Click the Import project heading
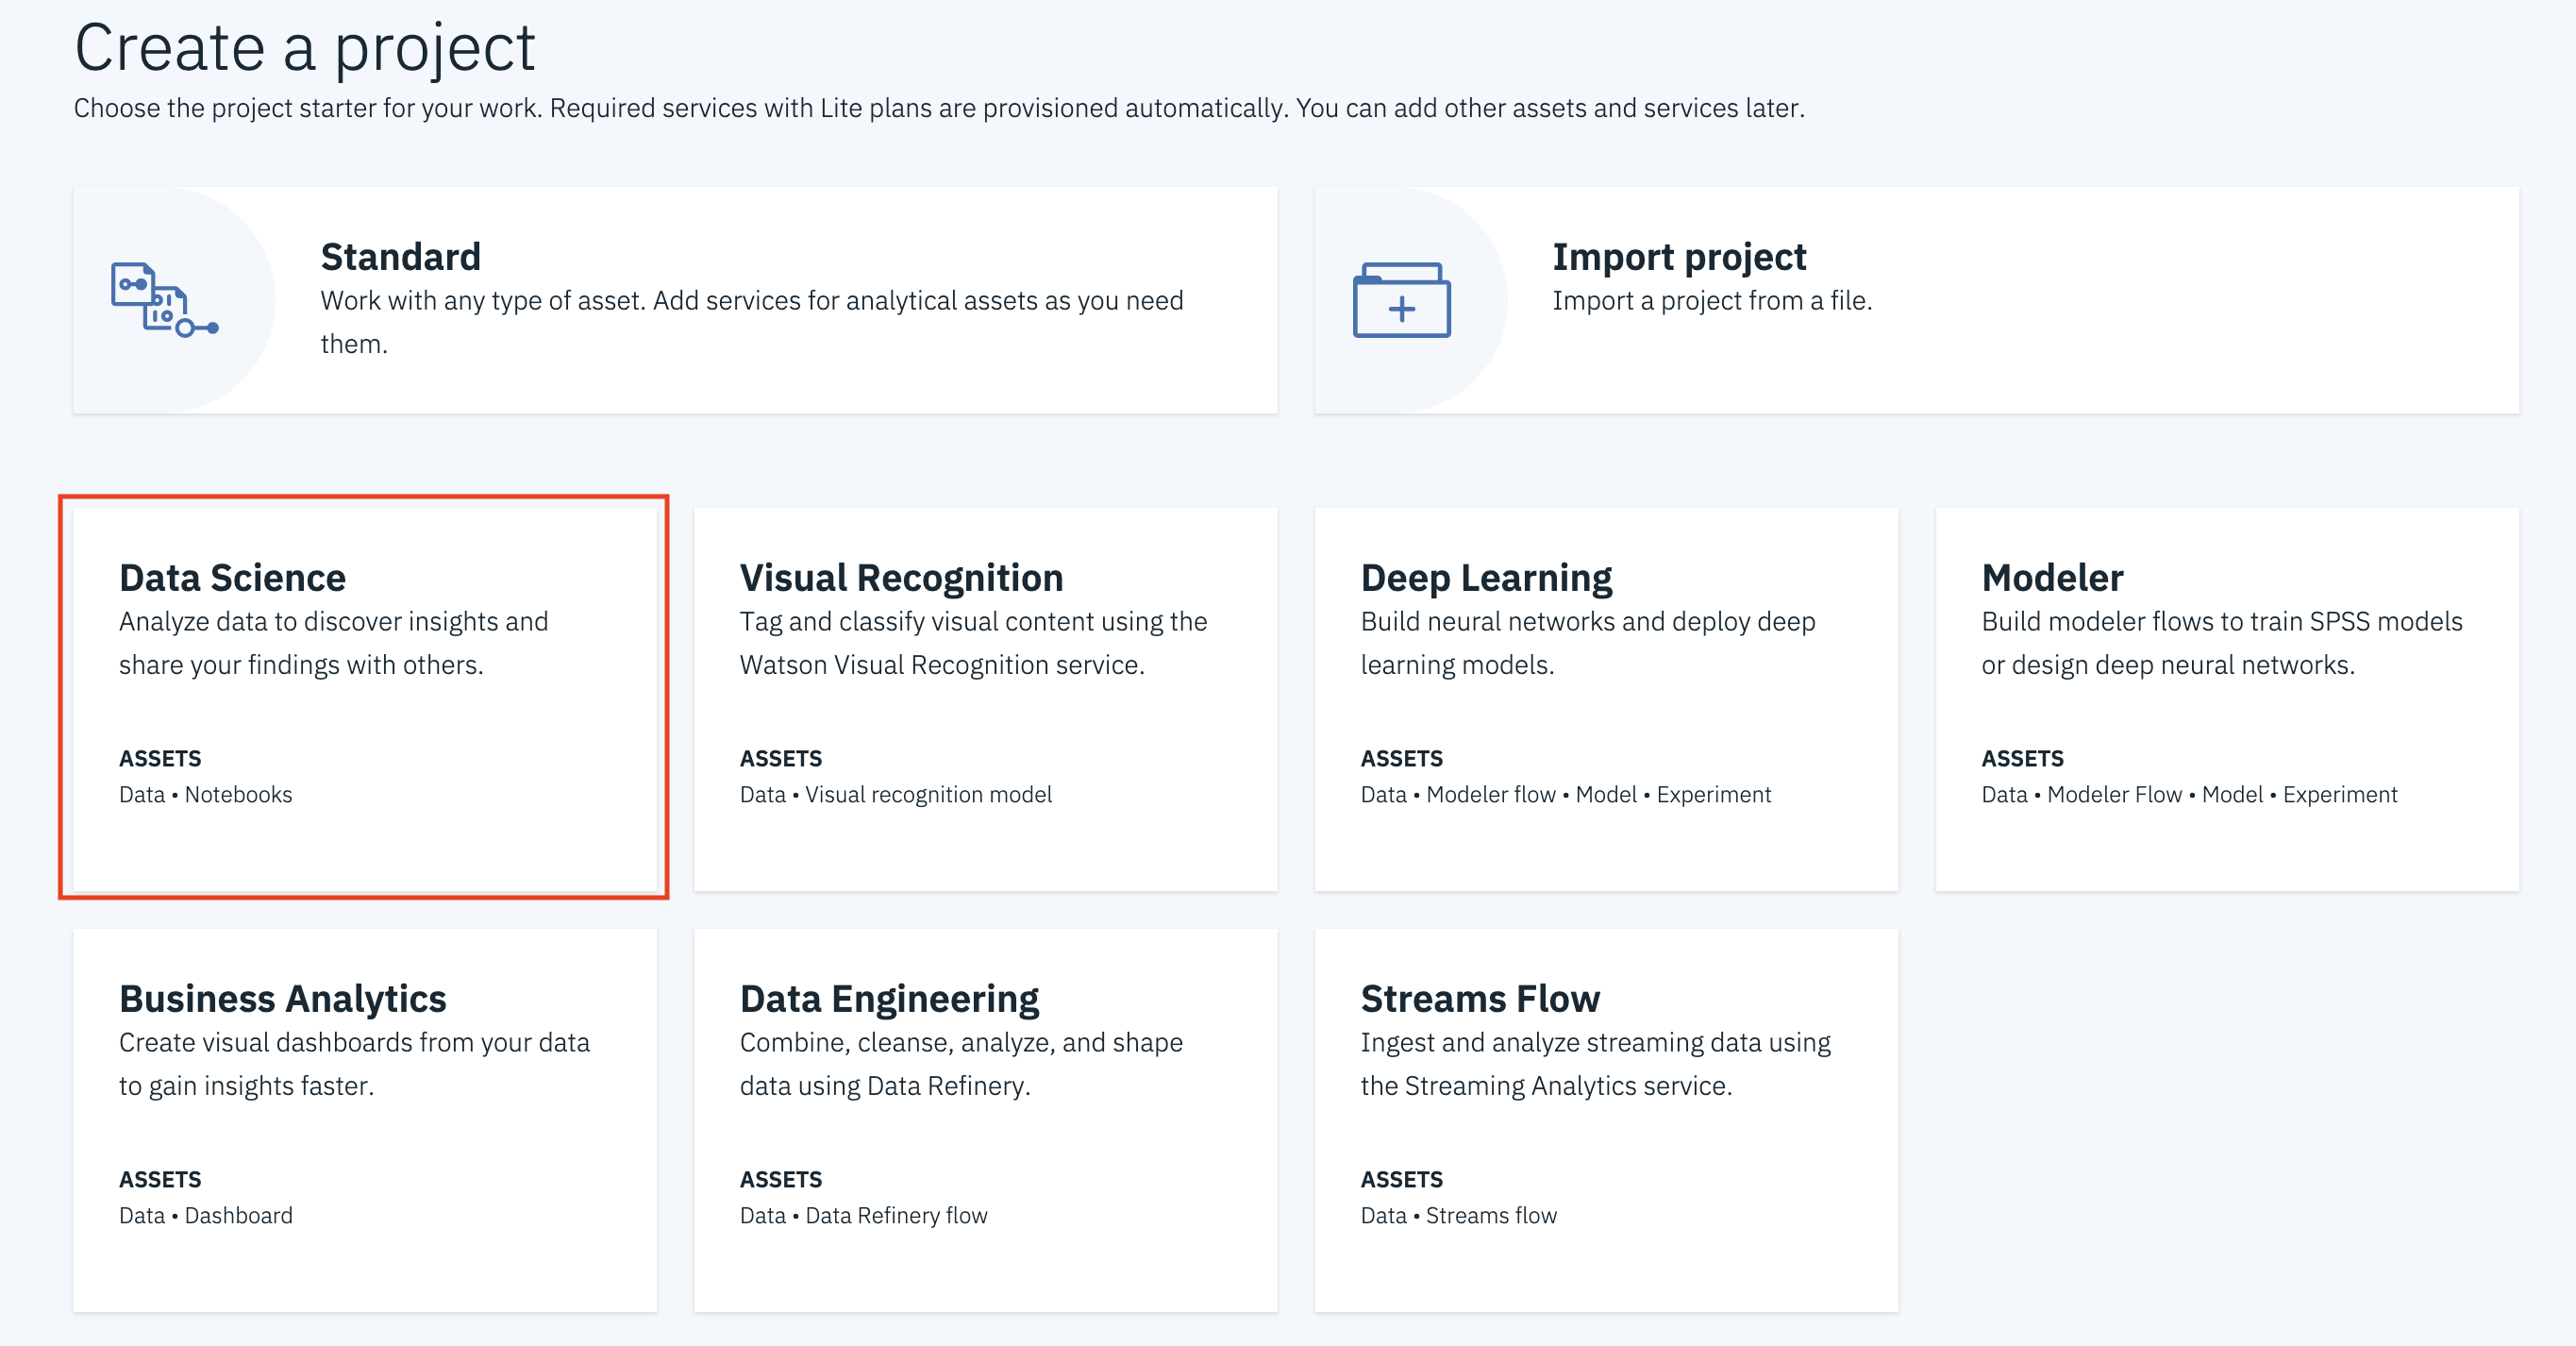Image resolution: width=2576 pixels, height=1346 pixels. [x=1679, y=257]
